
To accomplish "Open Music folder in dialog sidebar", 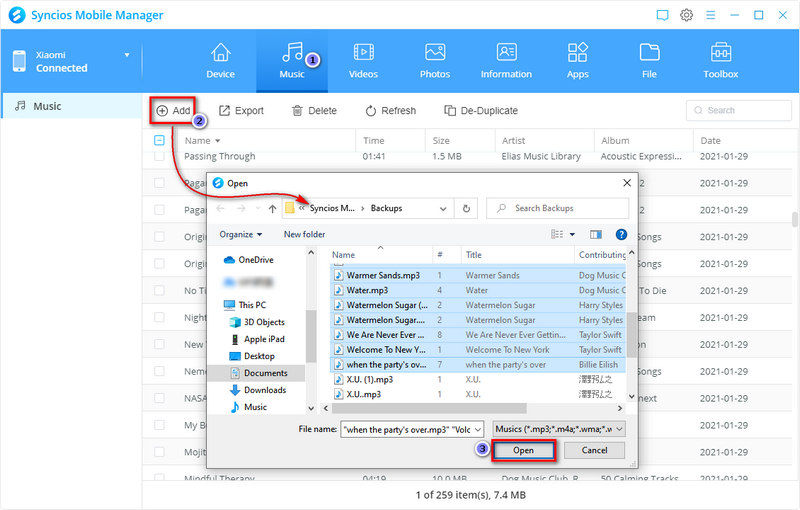I will 248,407.
